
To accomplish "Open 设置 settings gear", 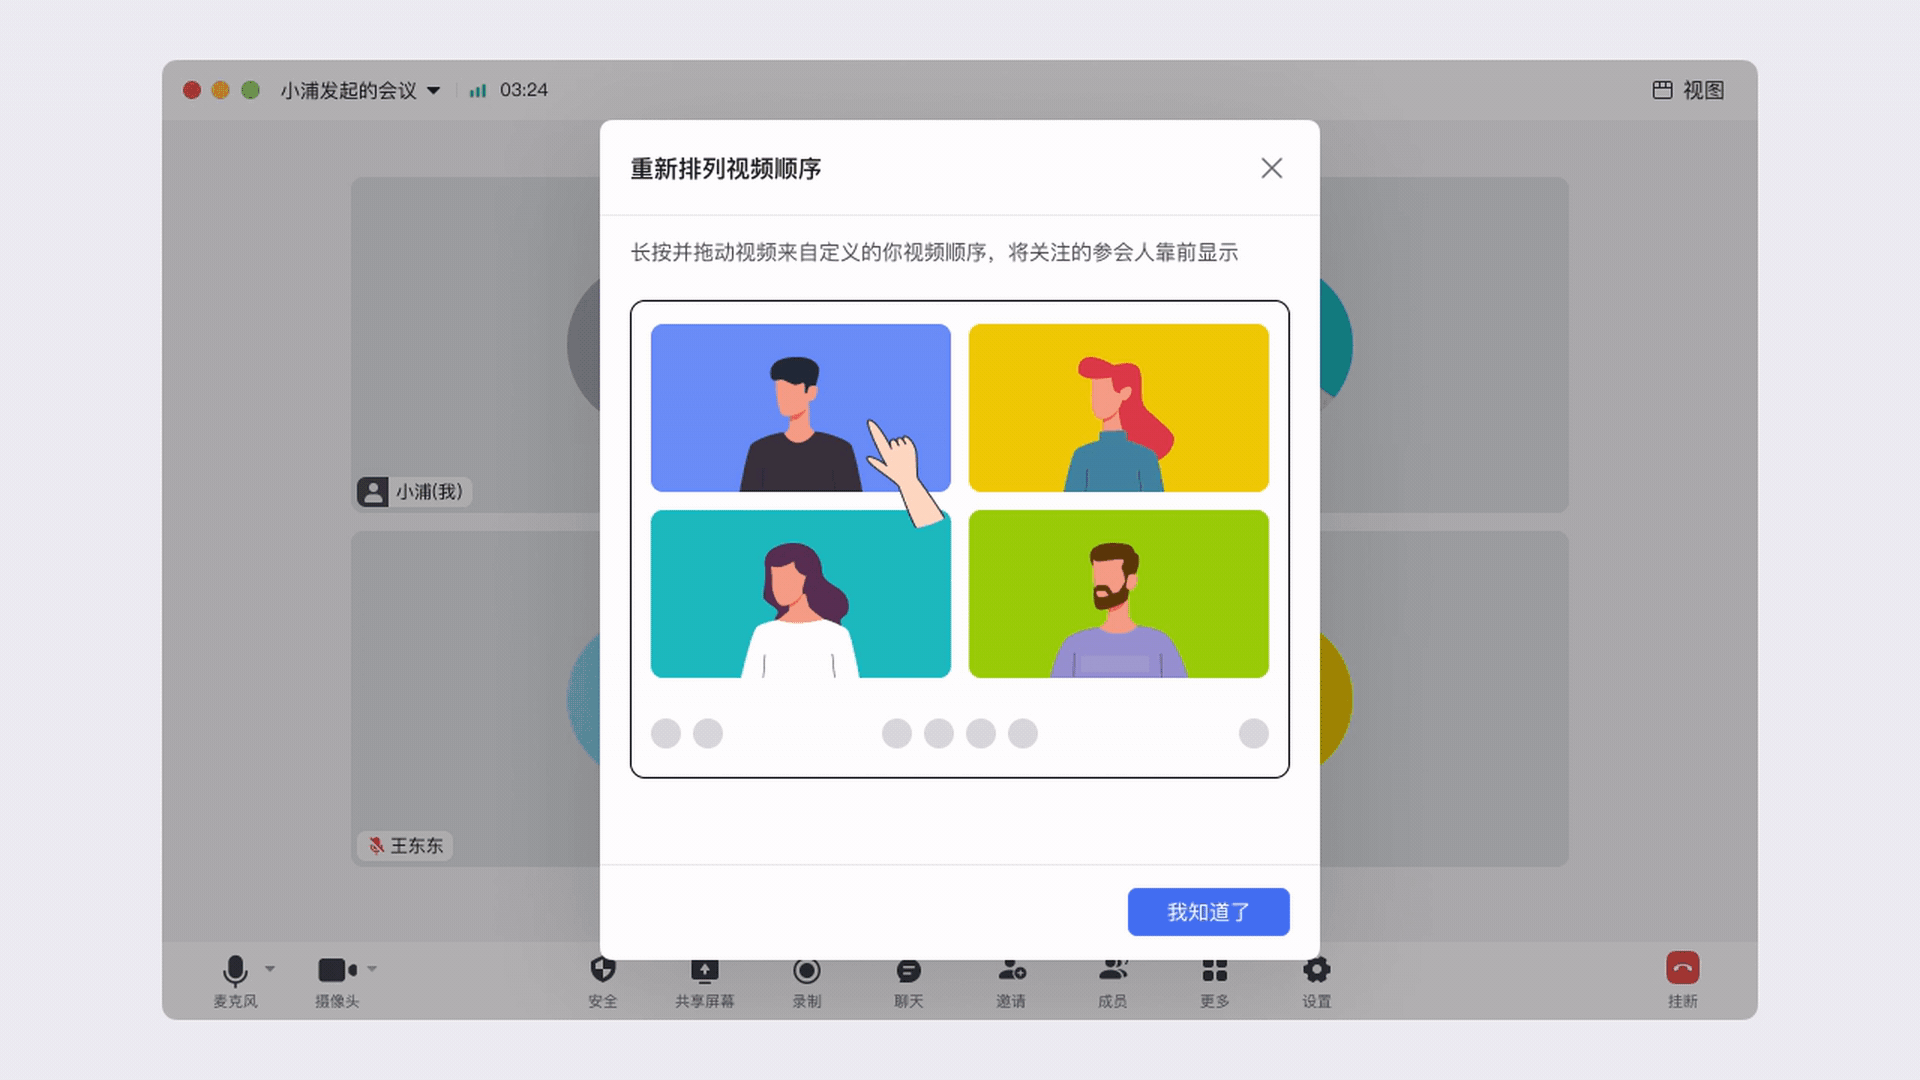I will point(1316,971).
